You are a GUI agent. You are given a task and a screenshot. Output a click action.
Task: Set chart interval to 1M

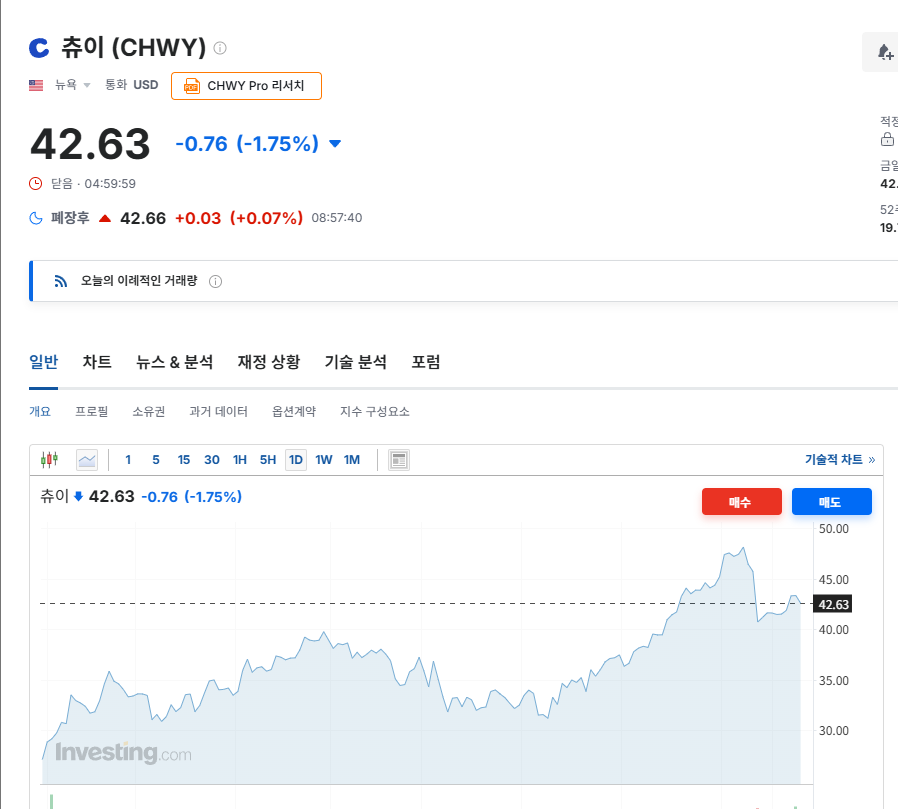click(352, 460)
